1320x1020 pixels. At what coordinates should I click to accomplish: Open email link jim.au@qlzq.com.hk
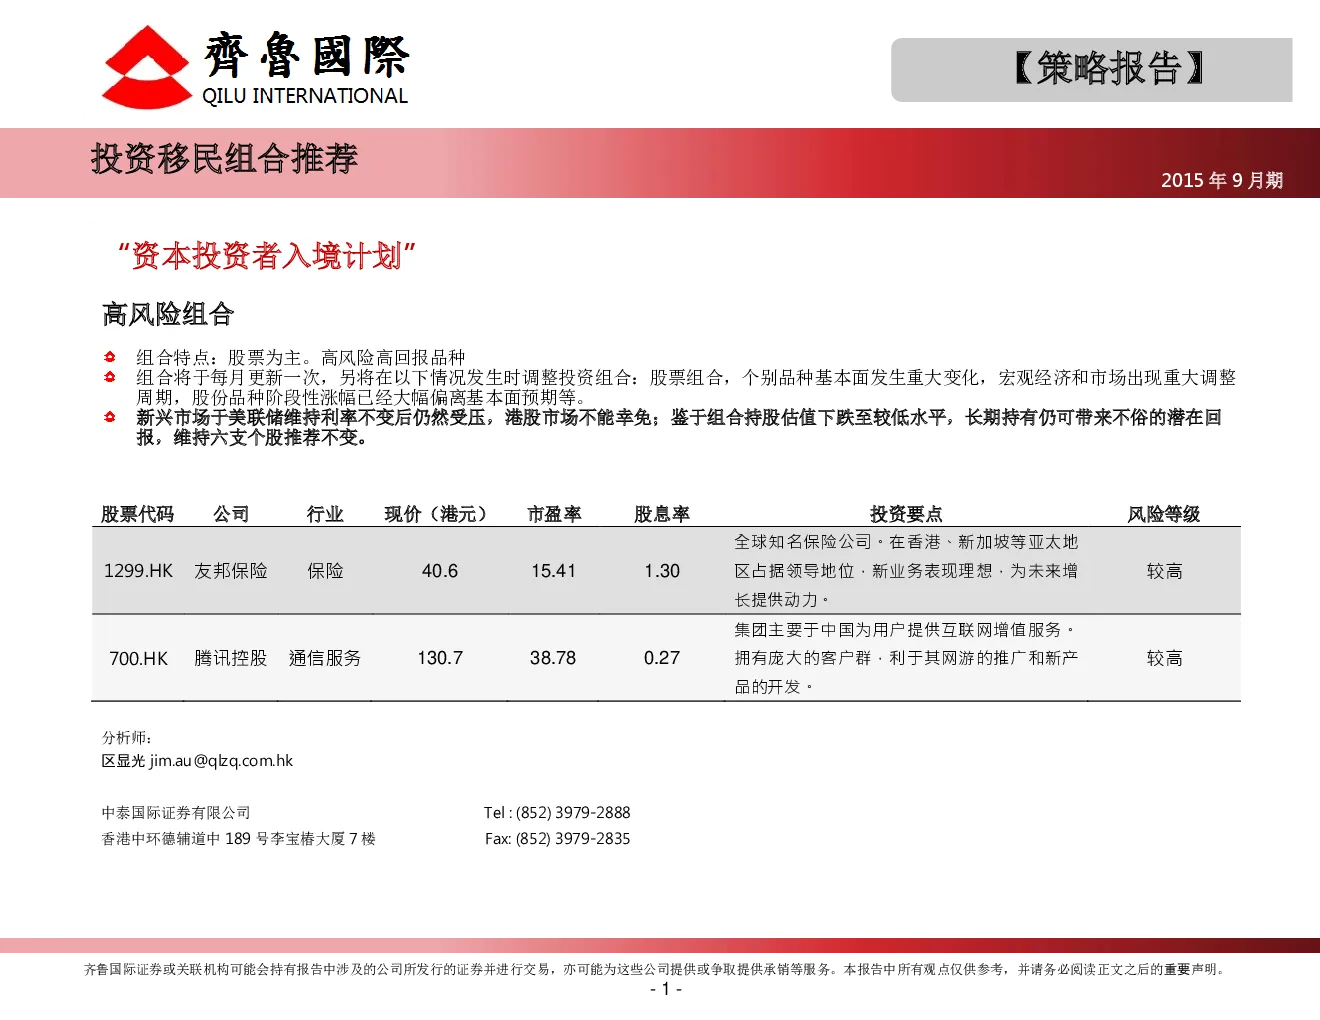[222, 761]
